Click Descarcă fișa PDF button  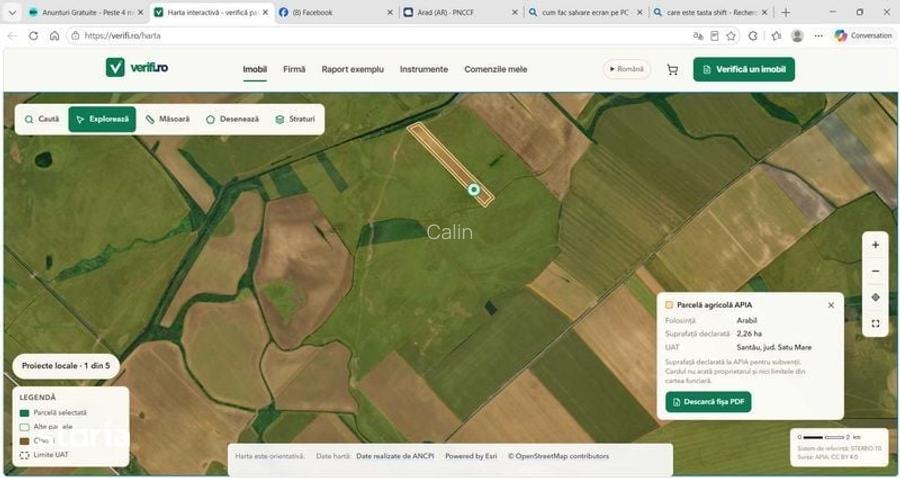pyautogui.click(x=708, y=402)
